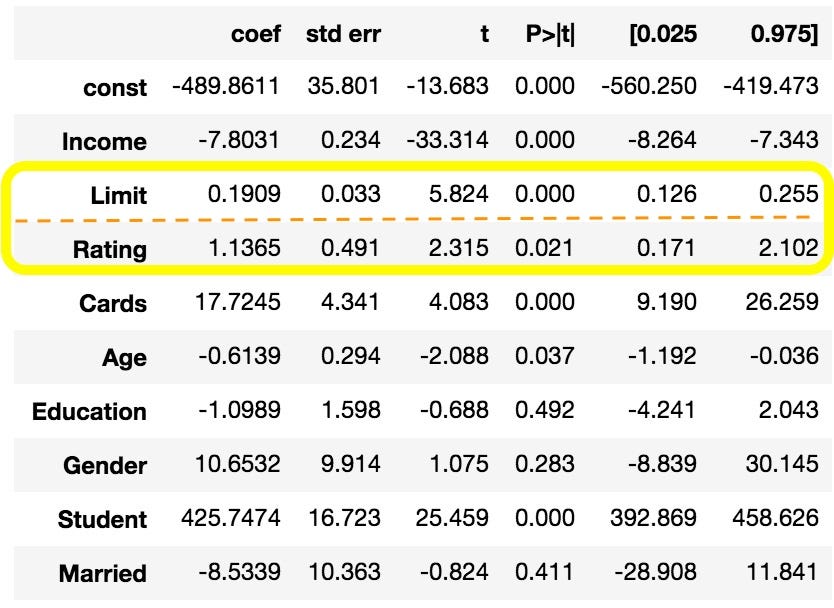
Task: Click the [0.025 column header
Action: tap(663, 34)
